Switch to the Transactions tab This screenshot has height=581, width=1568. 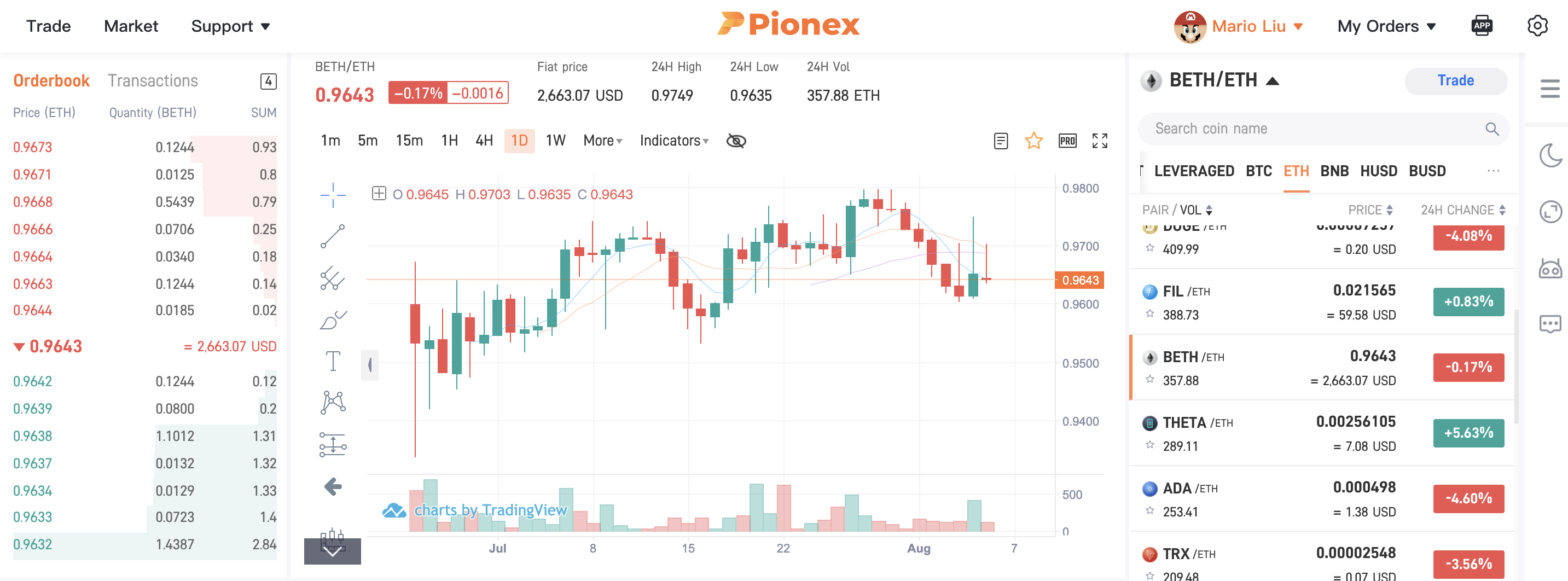pyautogui.click(x=153, y=80)
